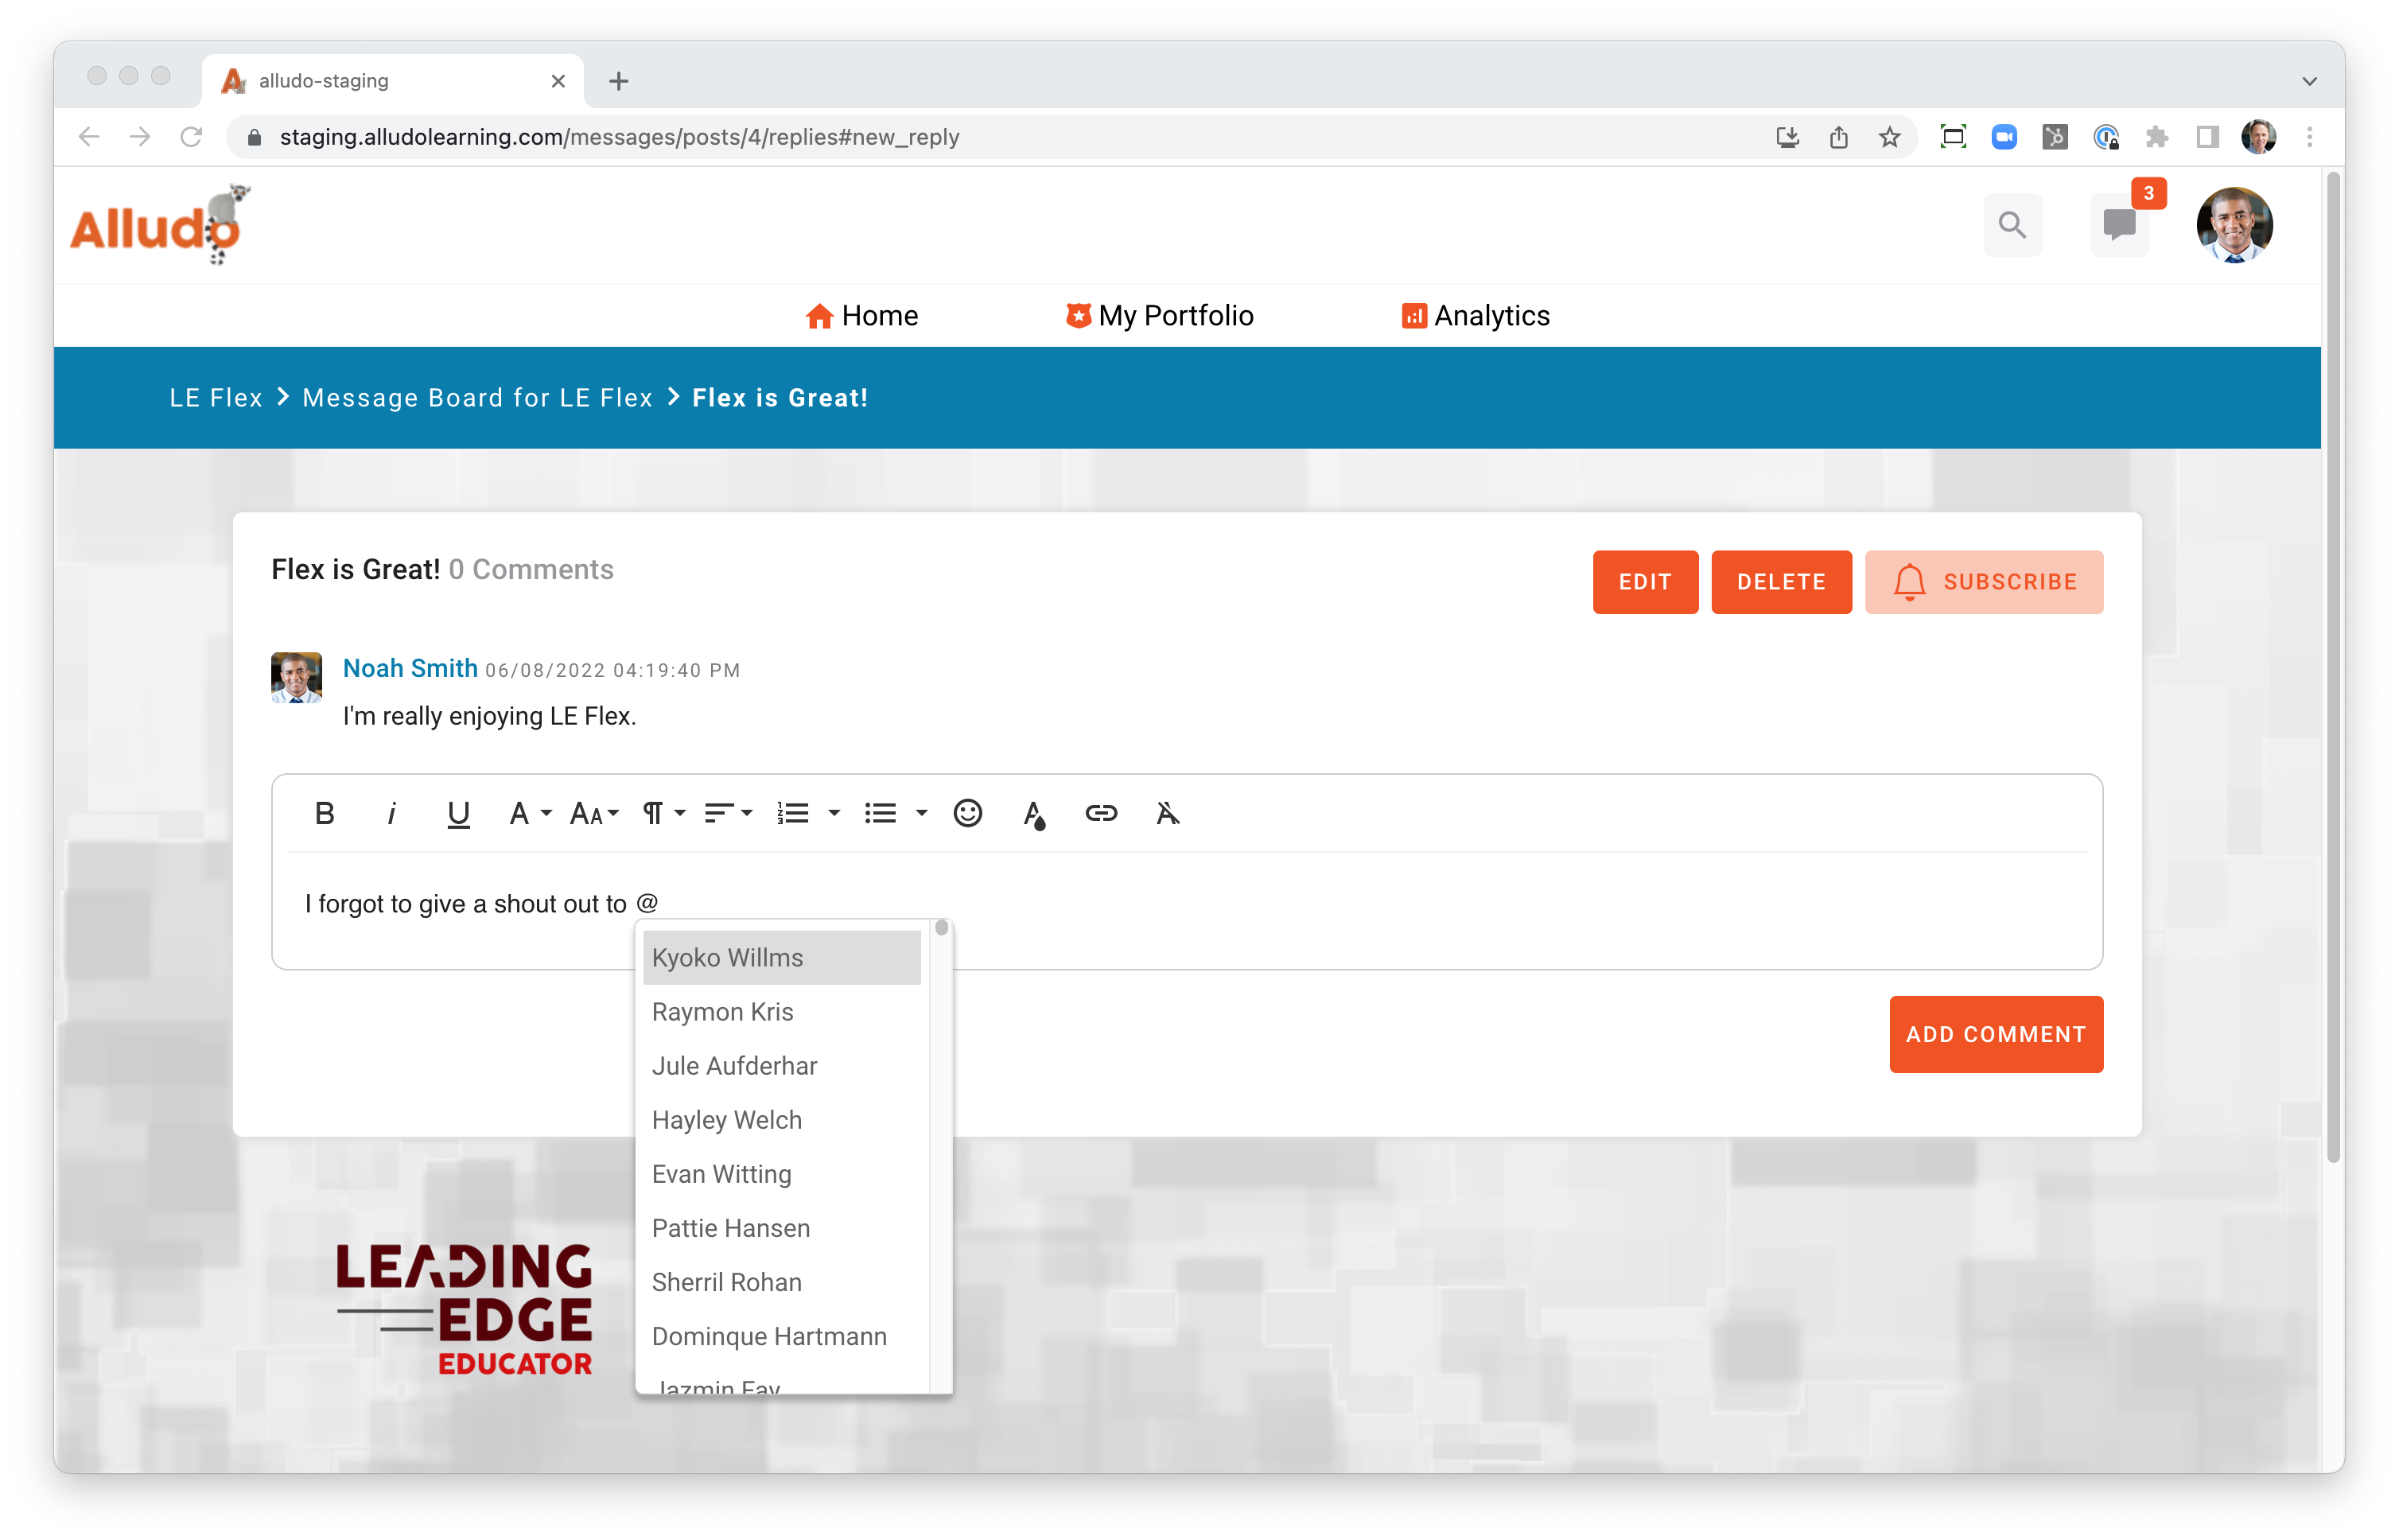Apply italic formatting
Image resolution: width=2399 pixels, height=1540 pixels.
(x=391, y=813)
